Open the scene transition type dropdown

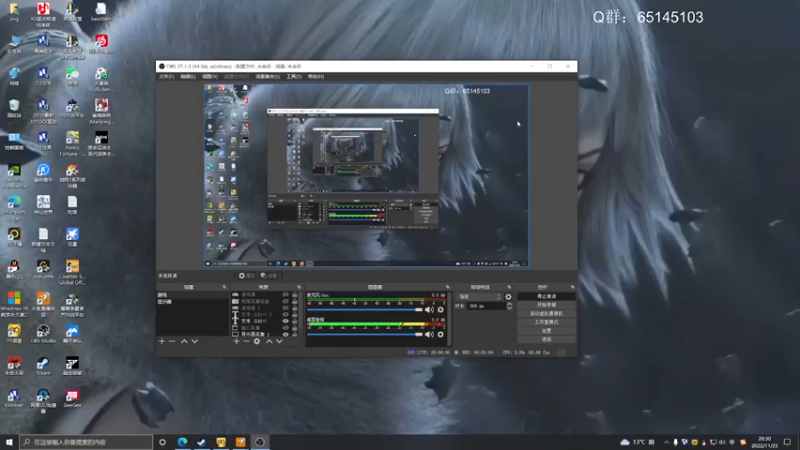coord(479,297)
